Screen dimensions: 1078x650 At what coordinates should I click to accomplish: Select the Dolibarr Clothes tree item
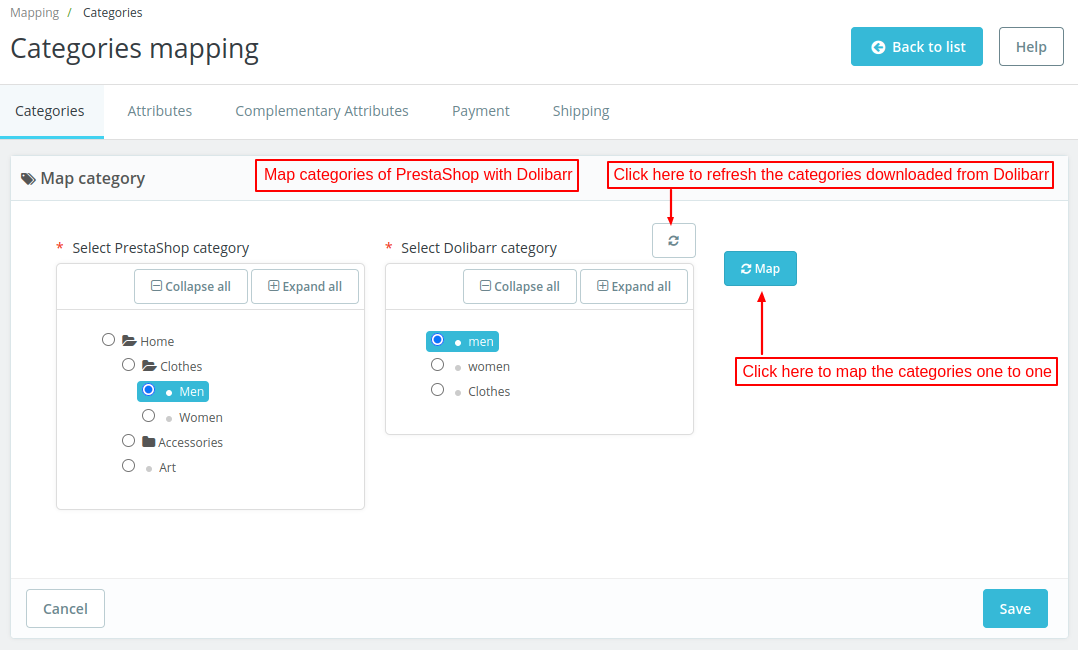pos(488,391)
